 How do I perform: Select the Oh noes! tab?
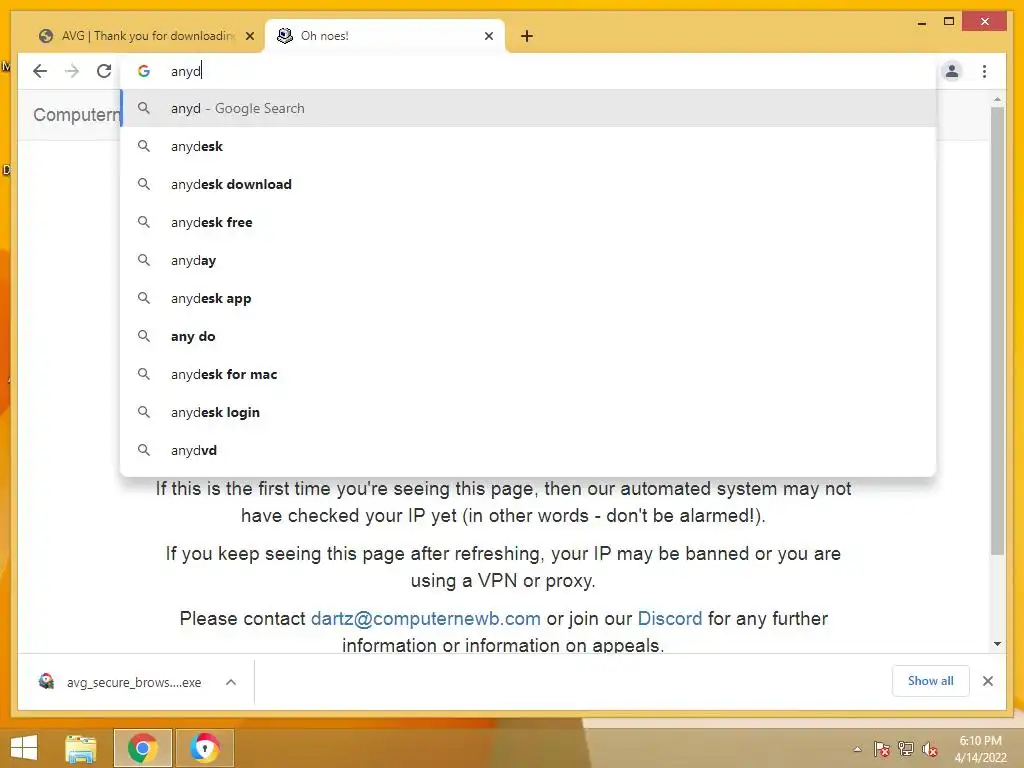click(385, 36)
